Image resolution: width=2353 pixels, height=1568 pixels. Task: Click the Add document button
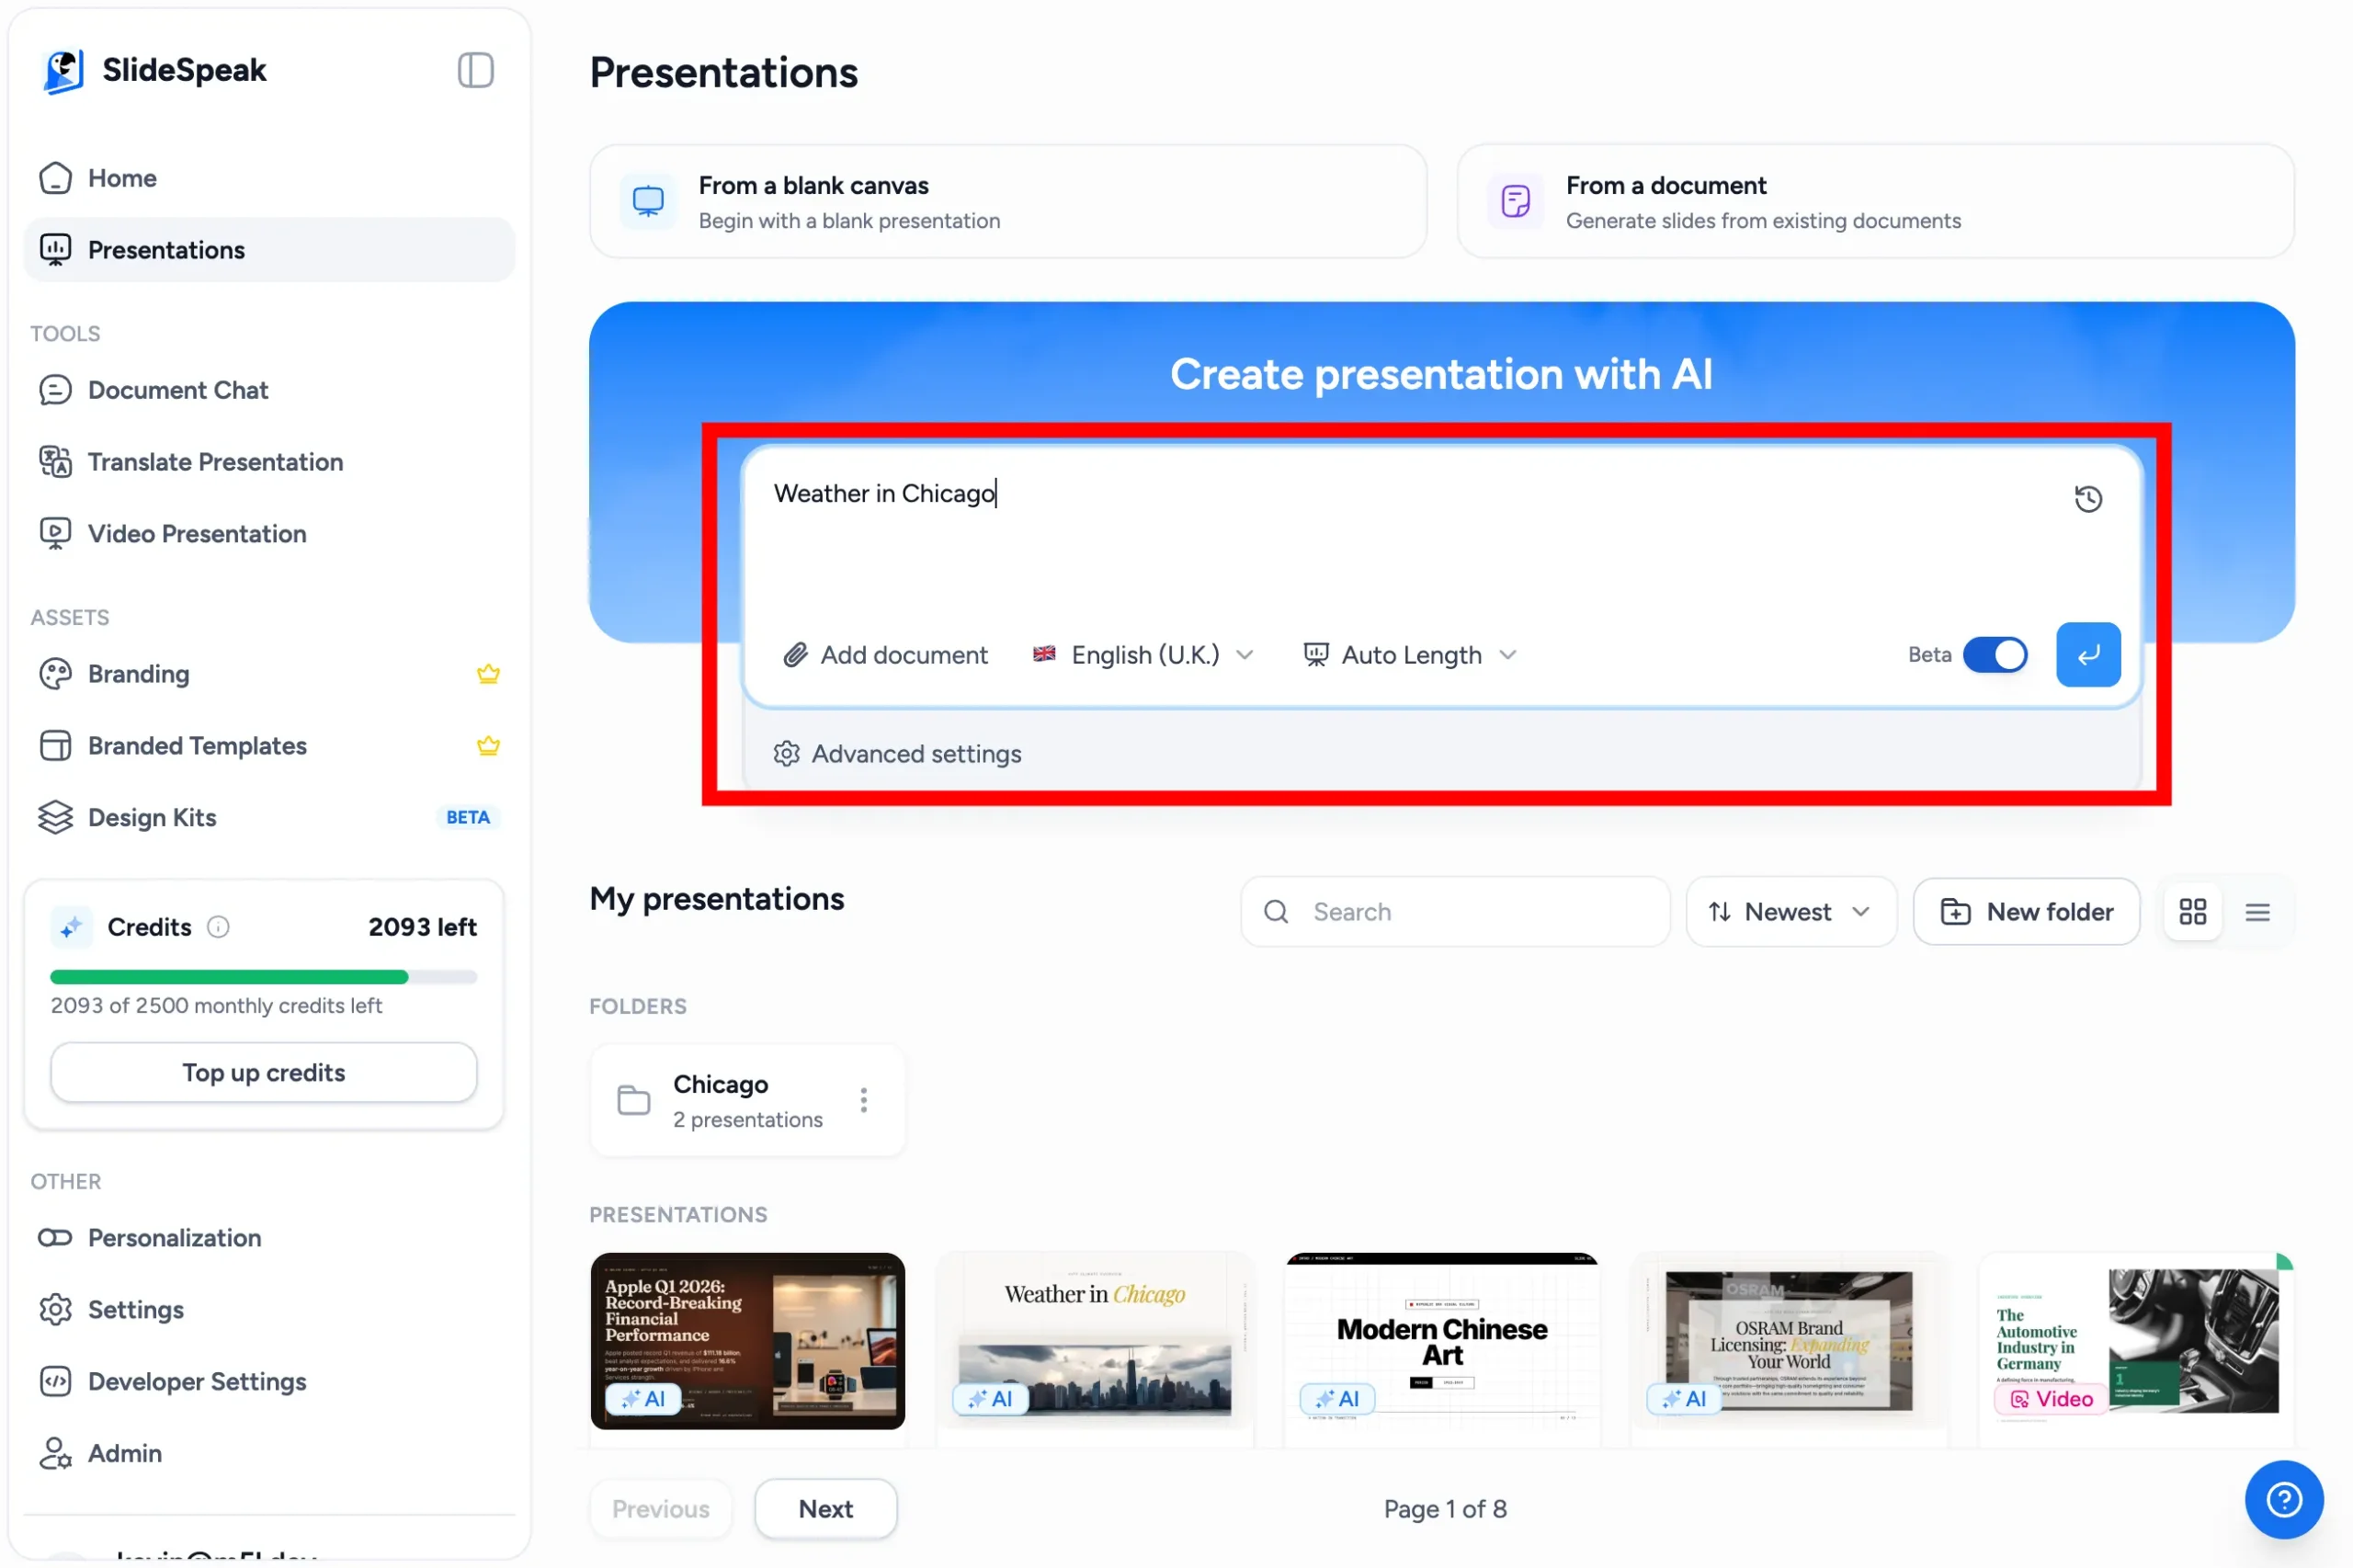[x=885, y=655]
